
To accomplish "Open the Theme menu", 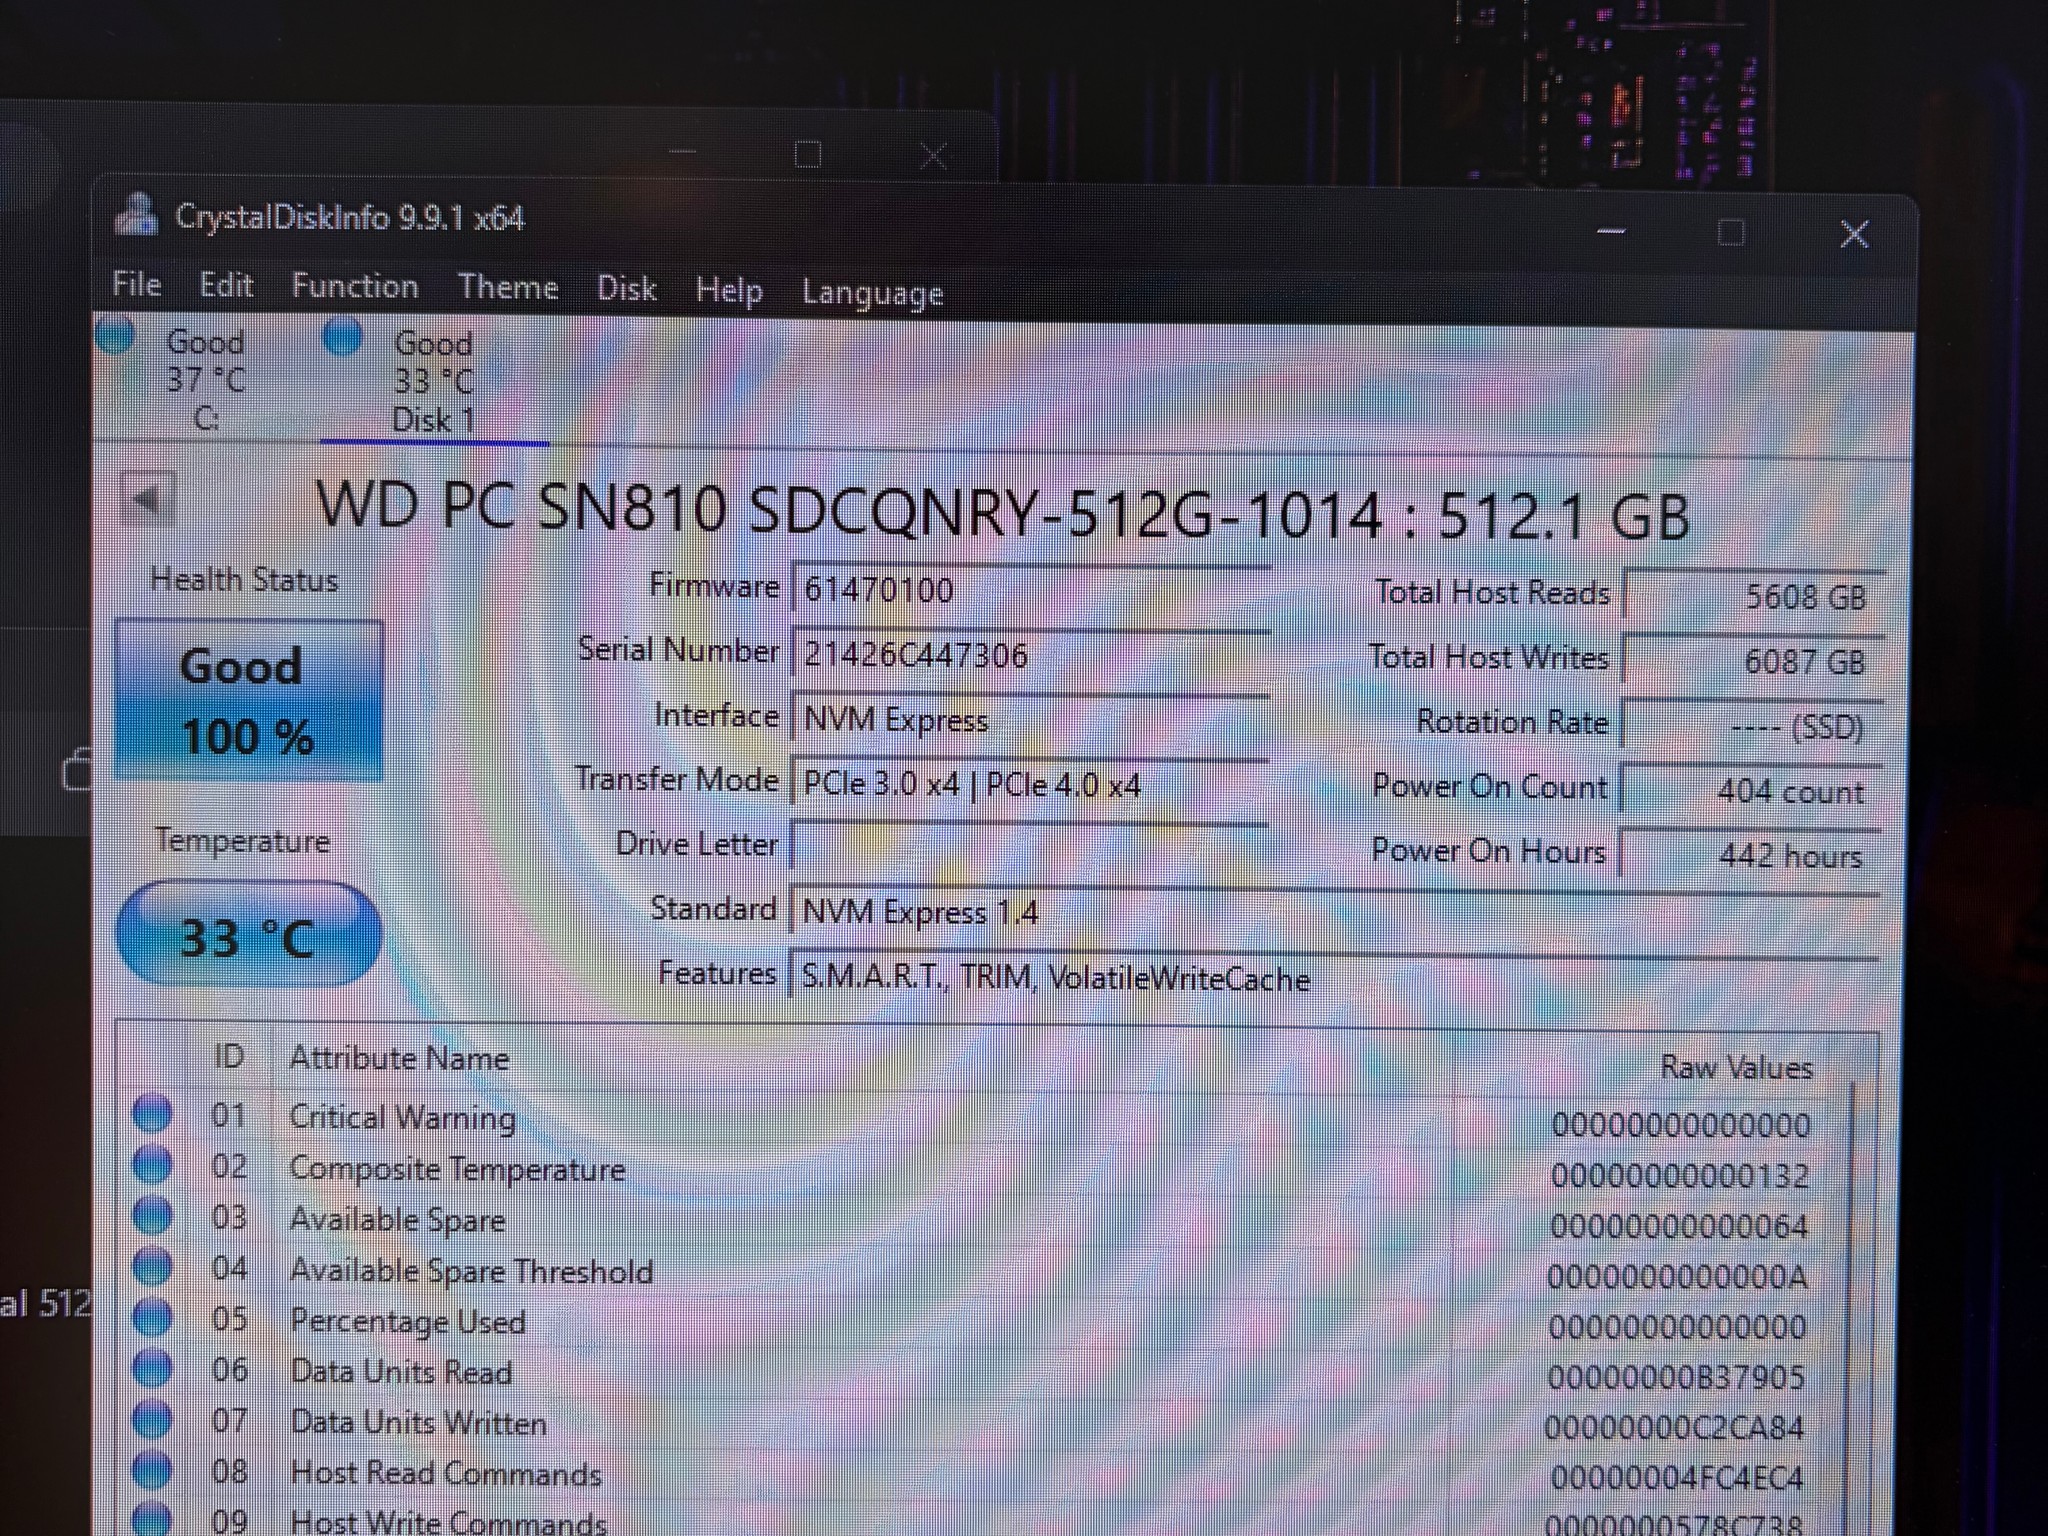I will (x=508, y=288).
